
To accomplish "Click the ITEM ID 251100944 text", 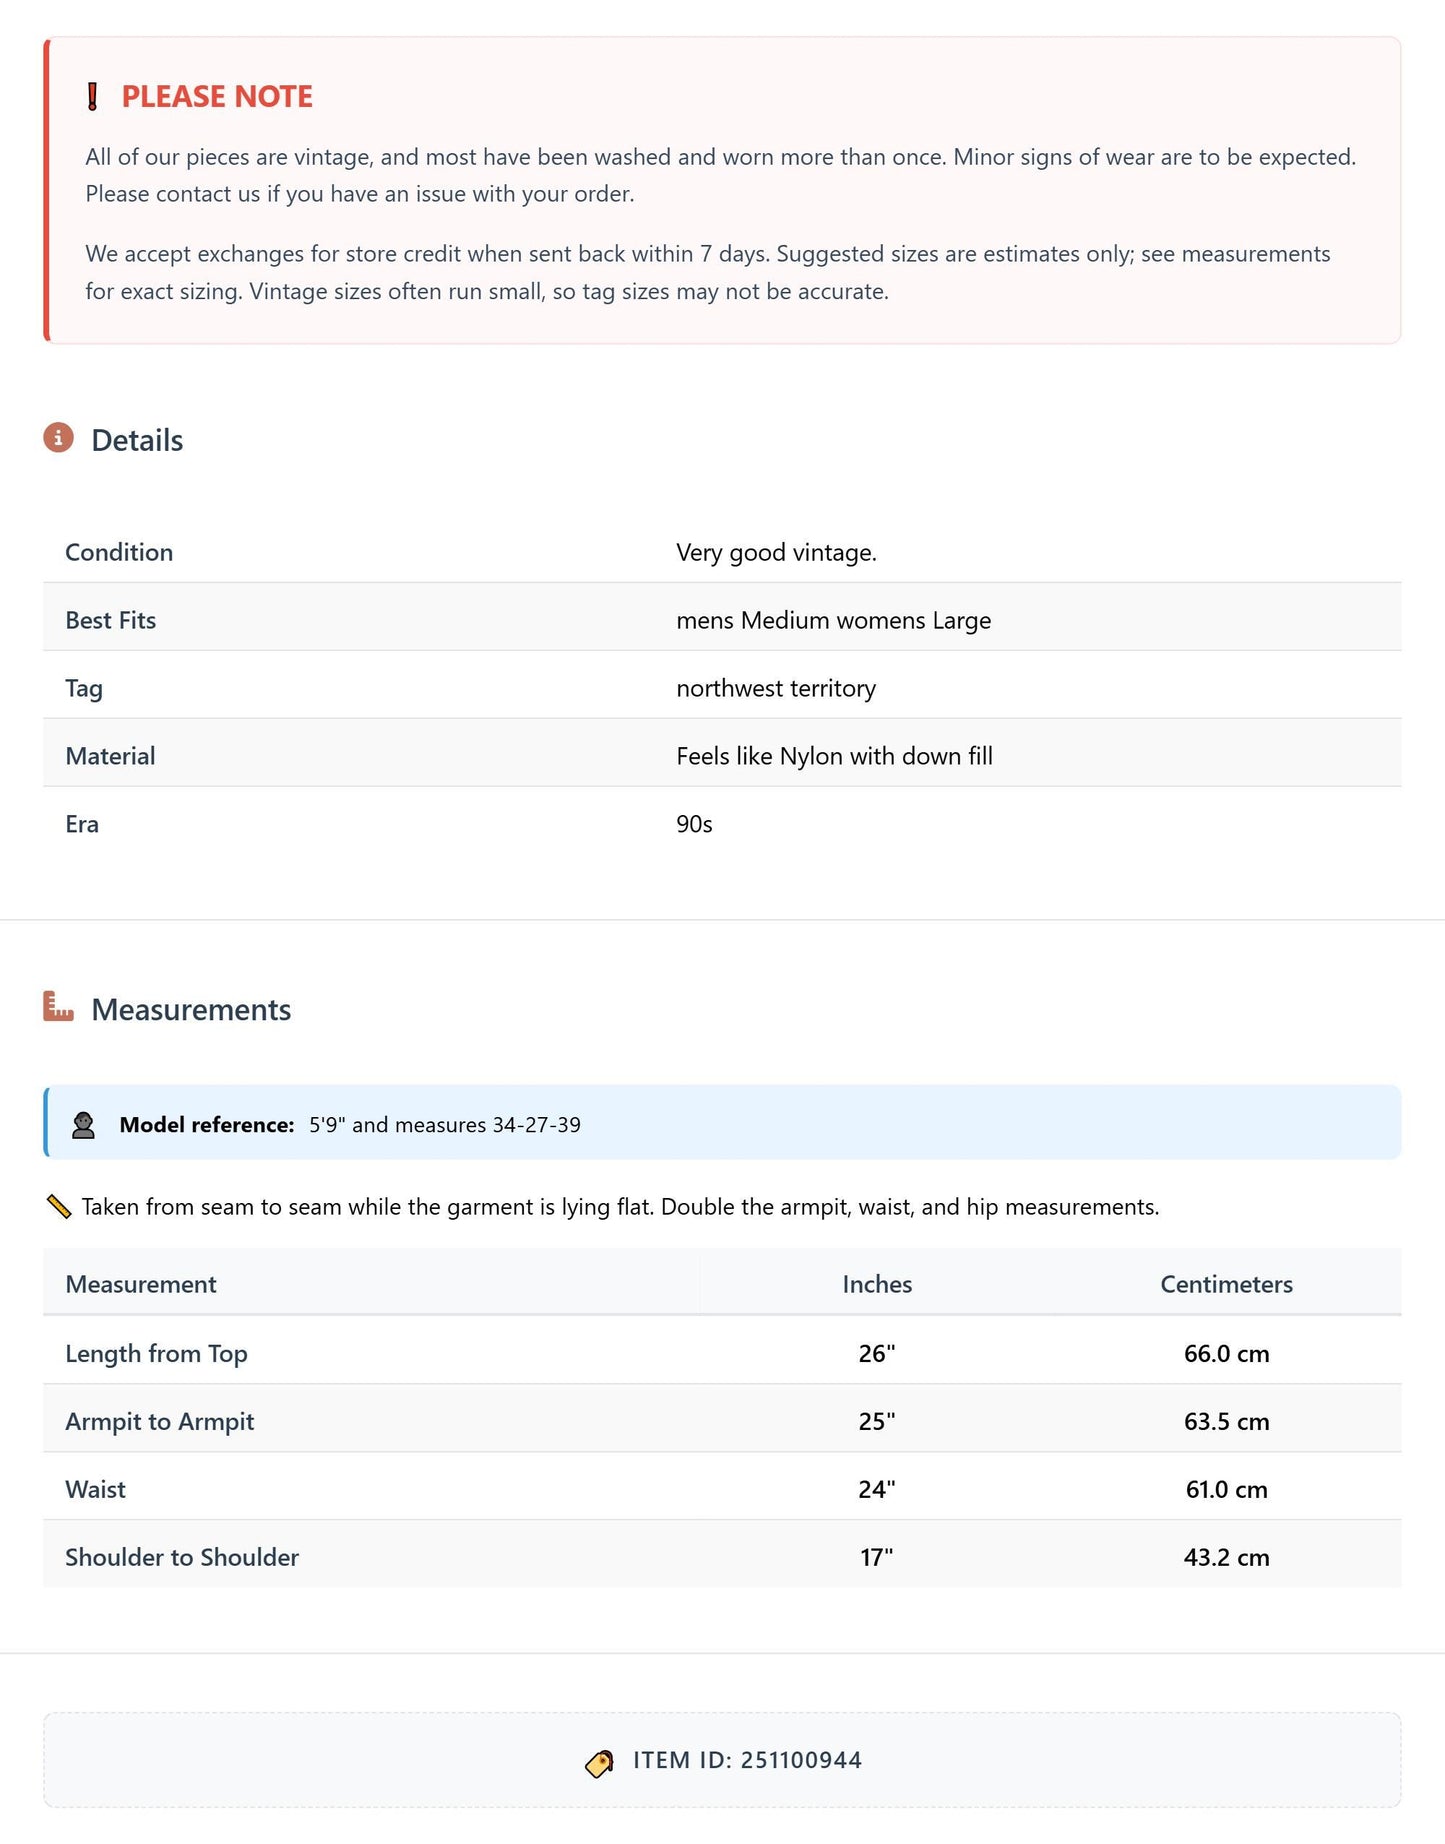I will click(747, 1760).
